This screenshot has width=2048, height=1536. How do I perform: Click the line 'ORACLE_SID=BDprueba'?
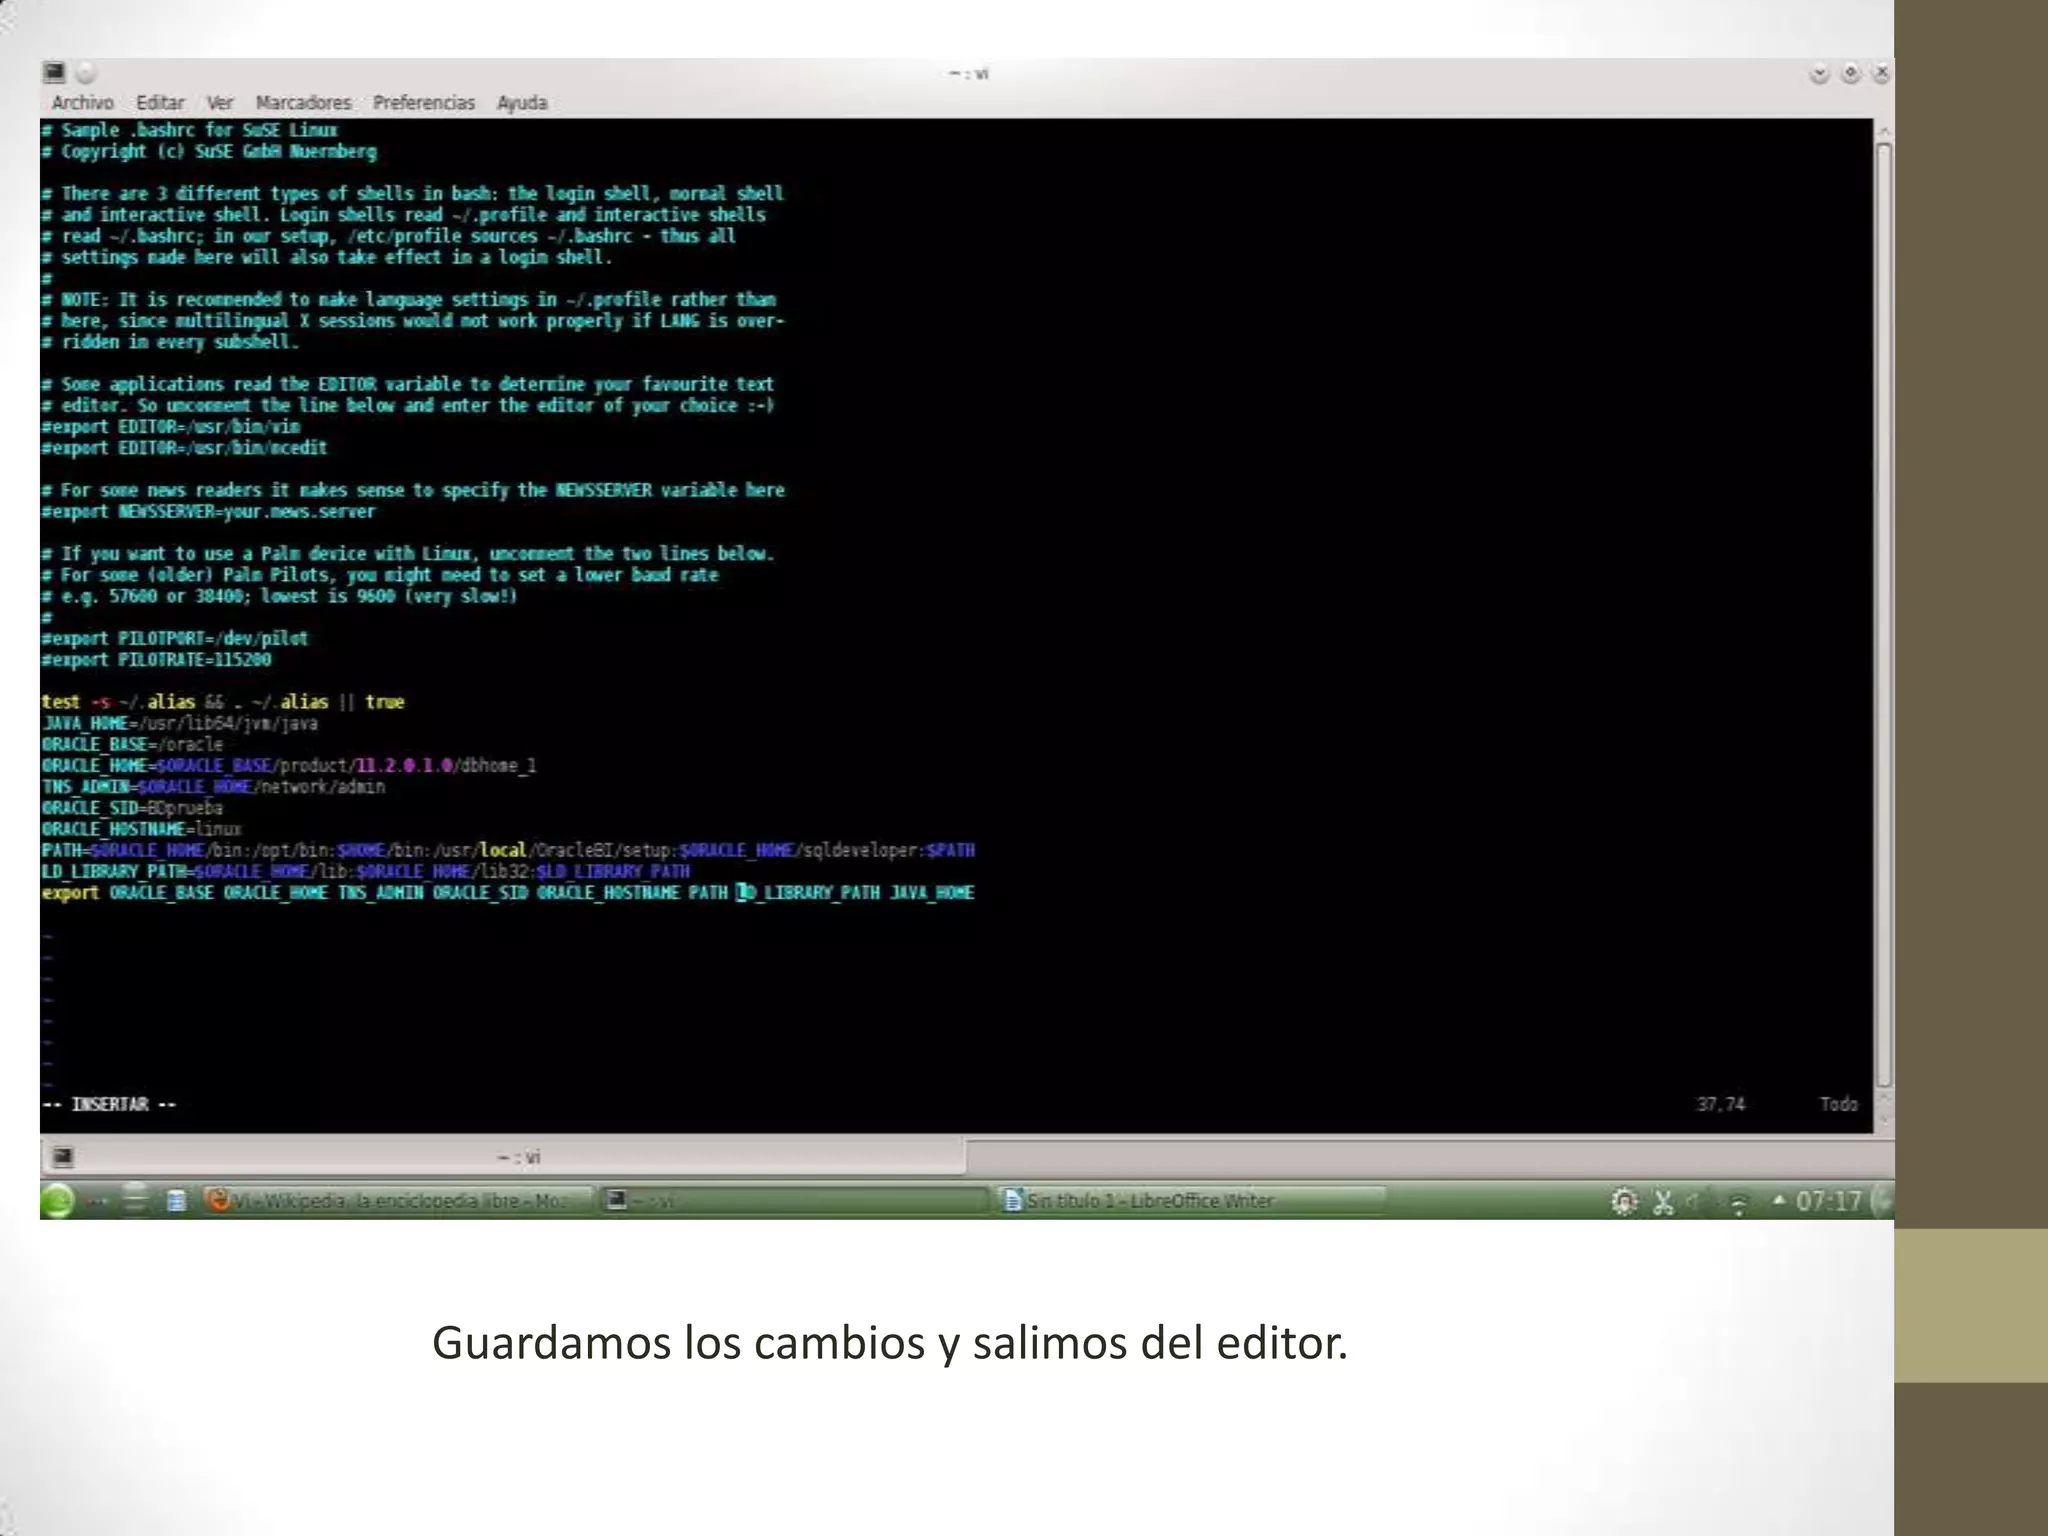(133, 808)
